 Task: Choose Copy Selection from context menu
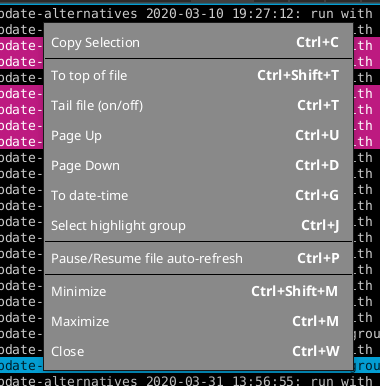coord(198,43)
